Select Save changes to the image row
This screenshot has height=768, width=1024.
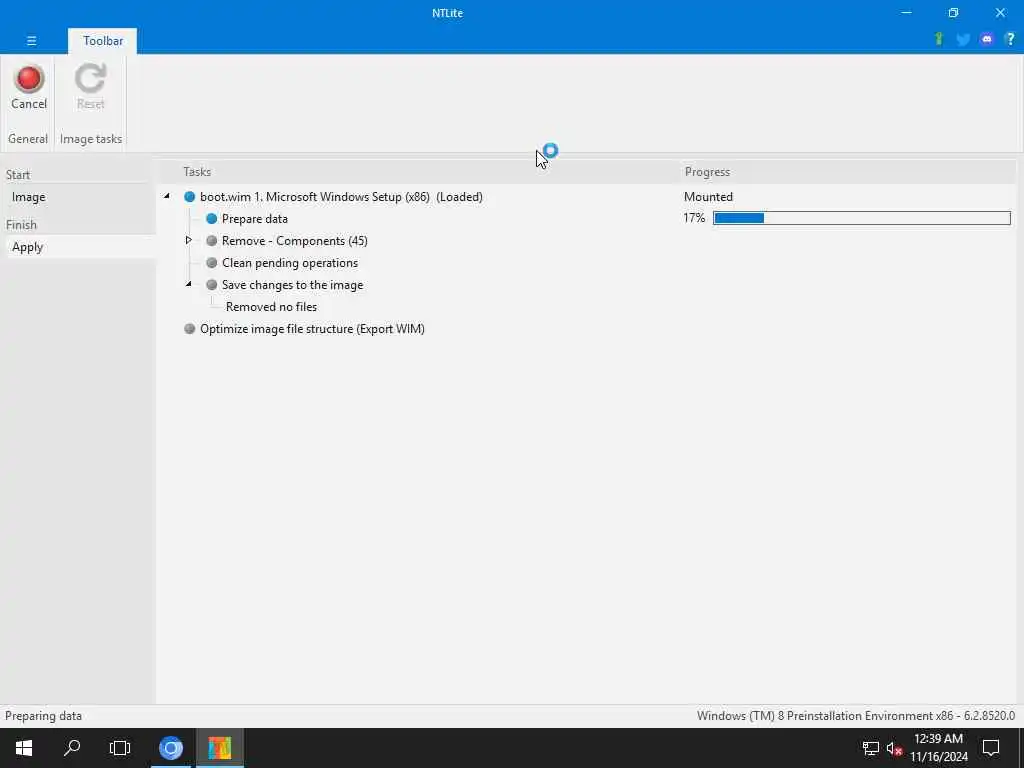293,285
